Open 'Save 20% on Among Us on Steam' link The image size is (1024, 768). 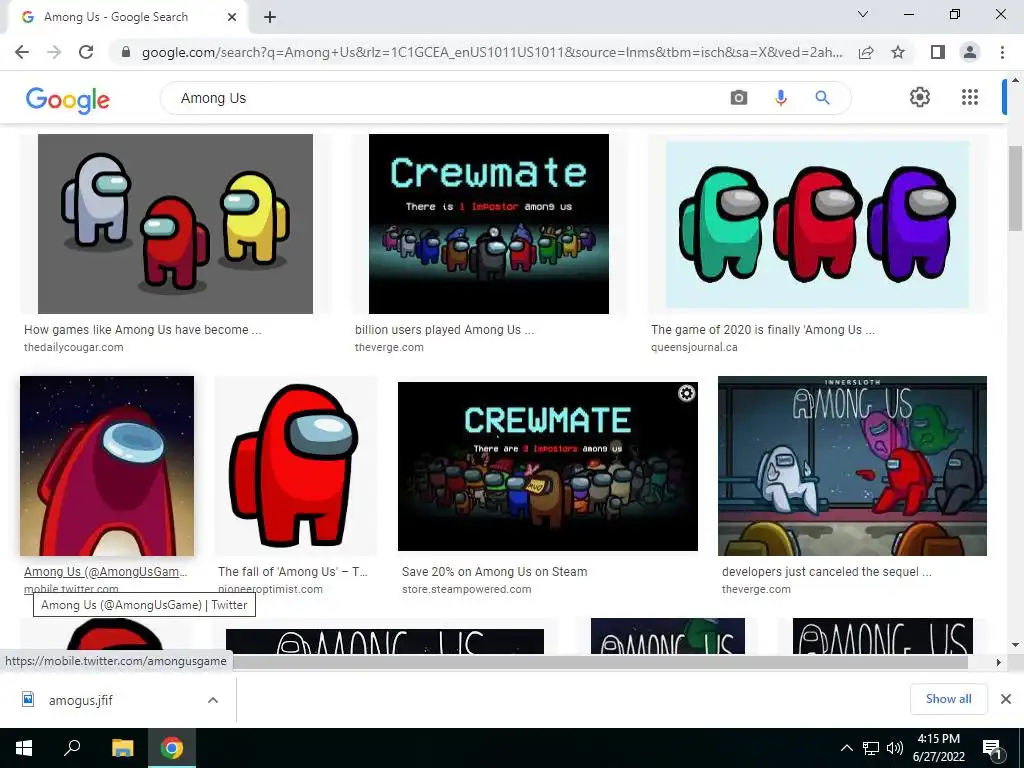click(494, 571)
